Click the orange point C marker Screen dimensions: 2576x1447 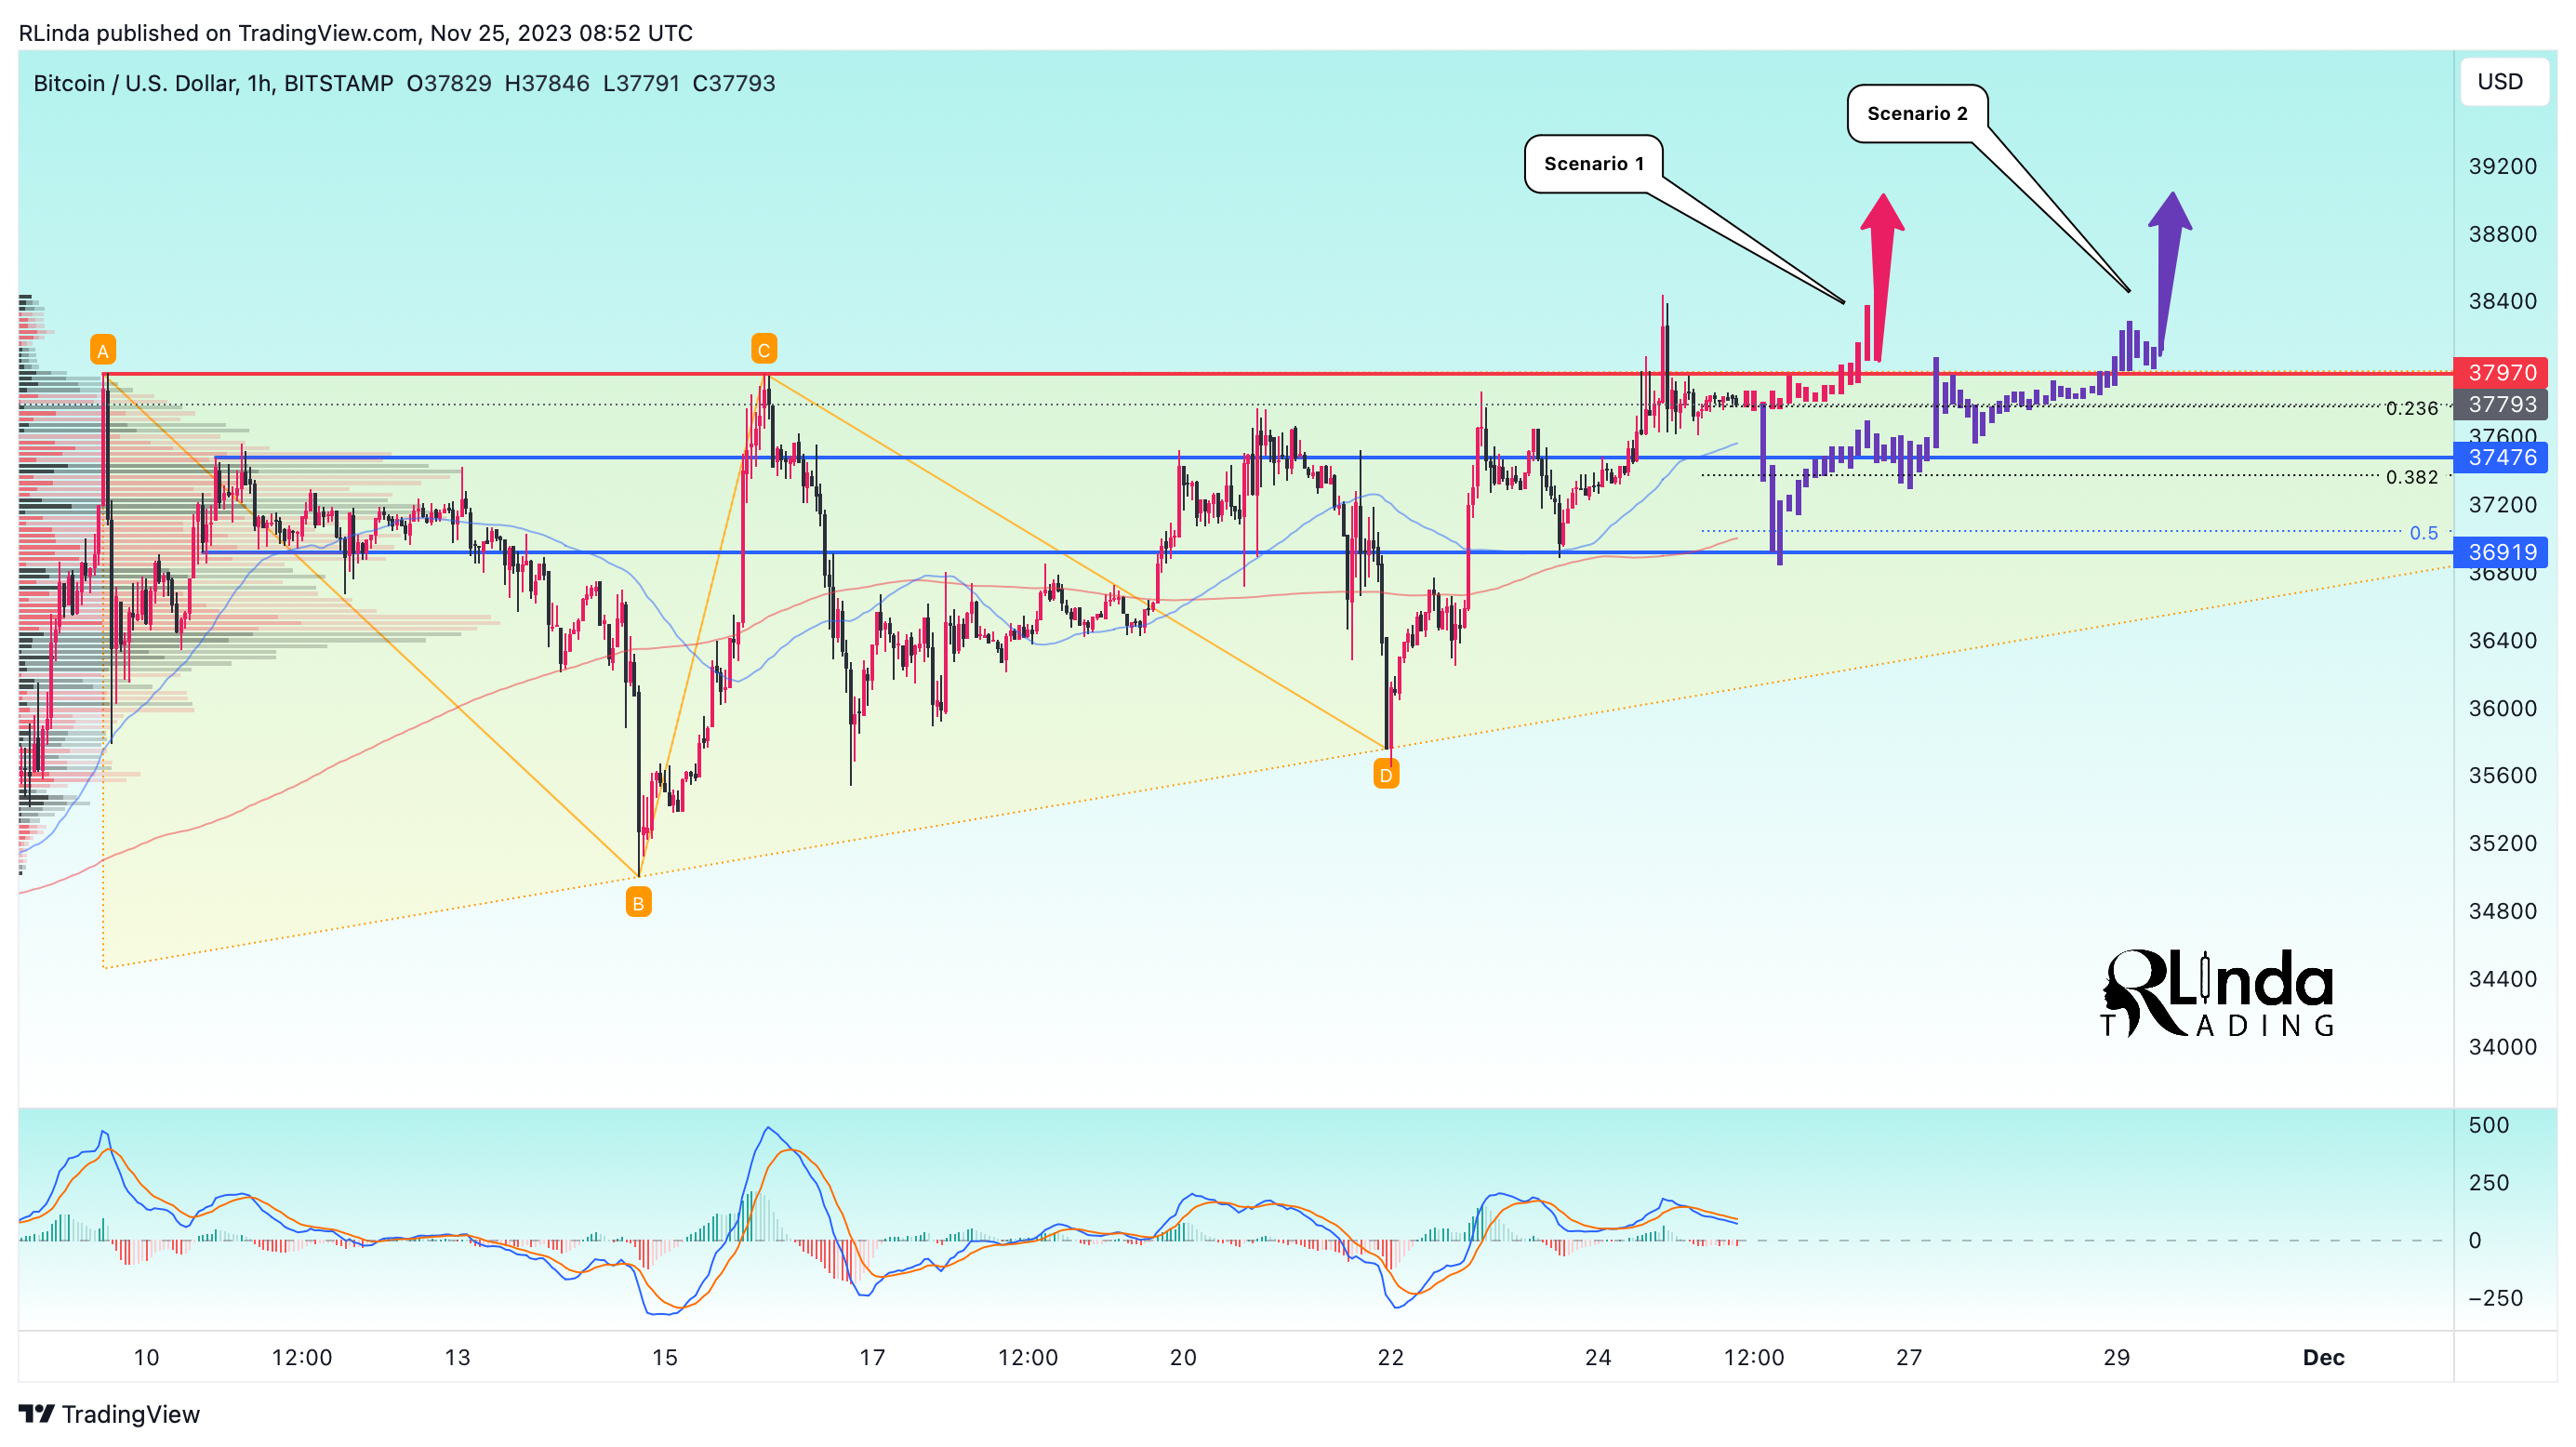point(764,349)
